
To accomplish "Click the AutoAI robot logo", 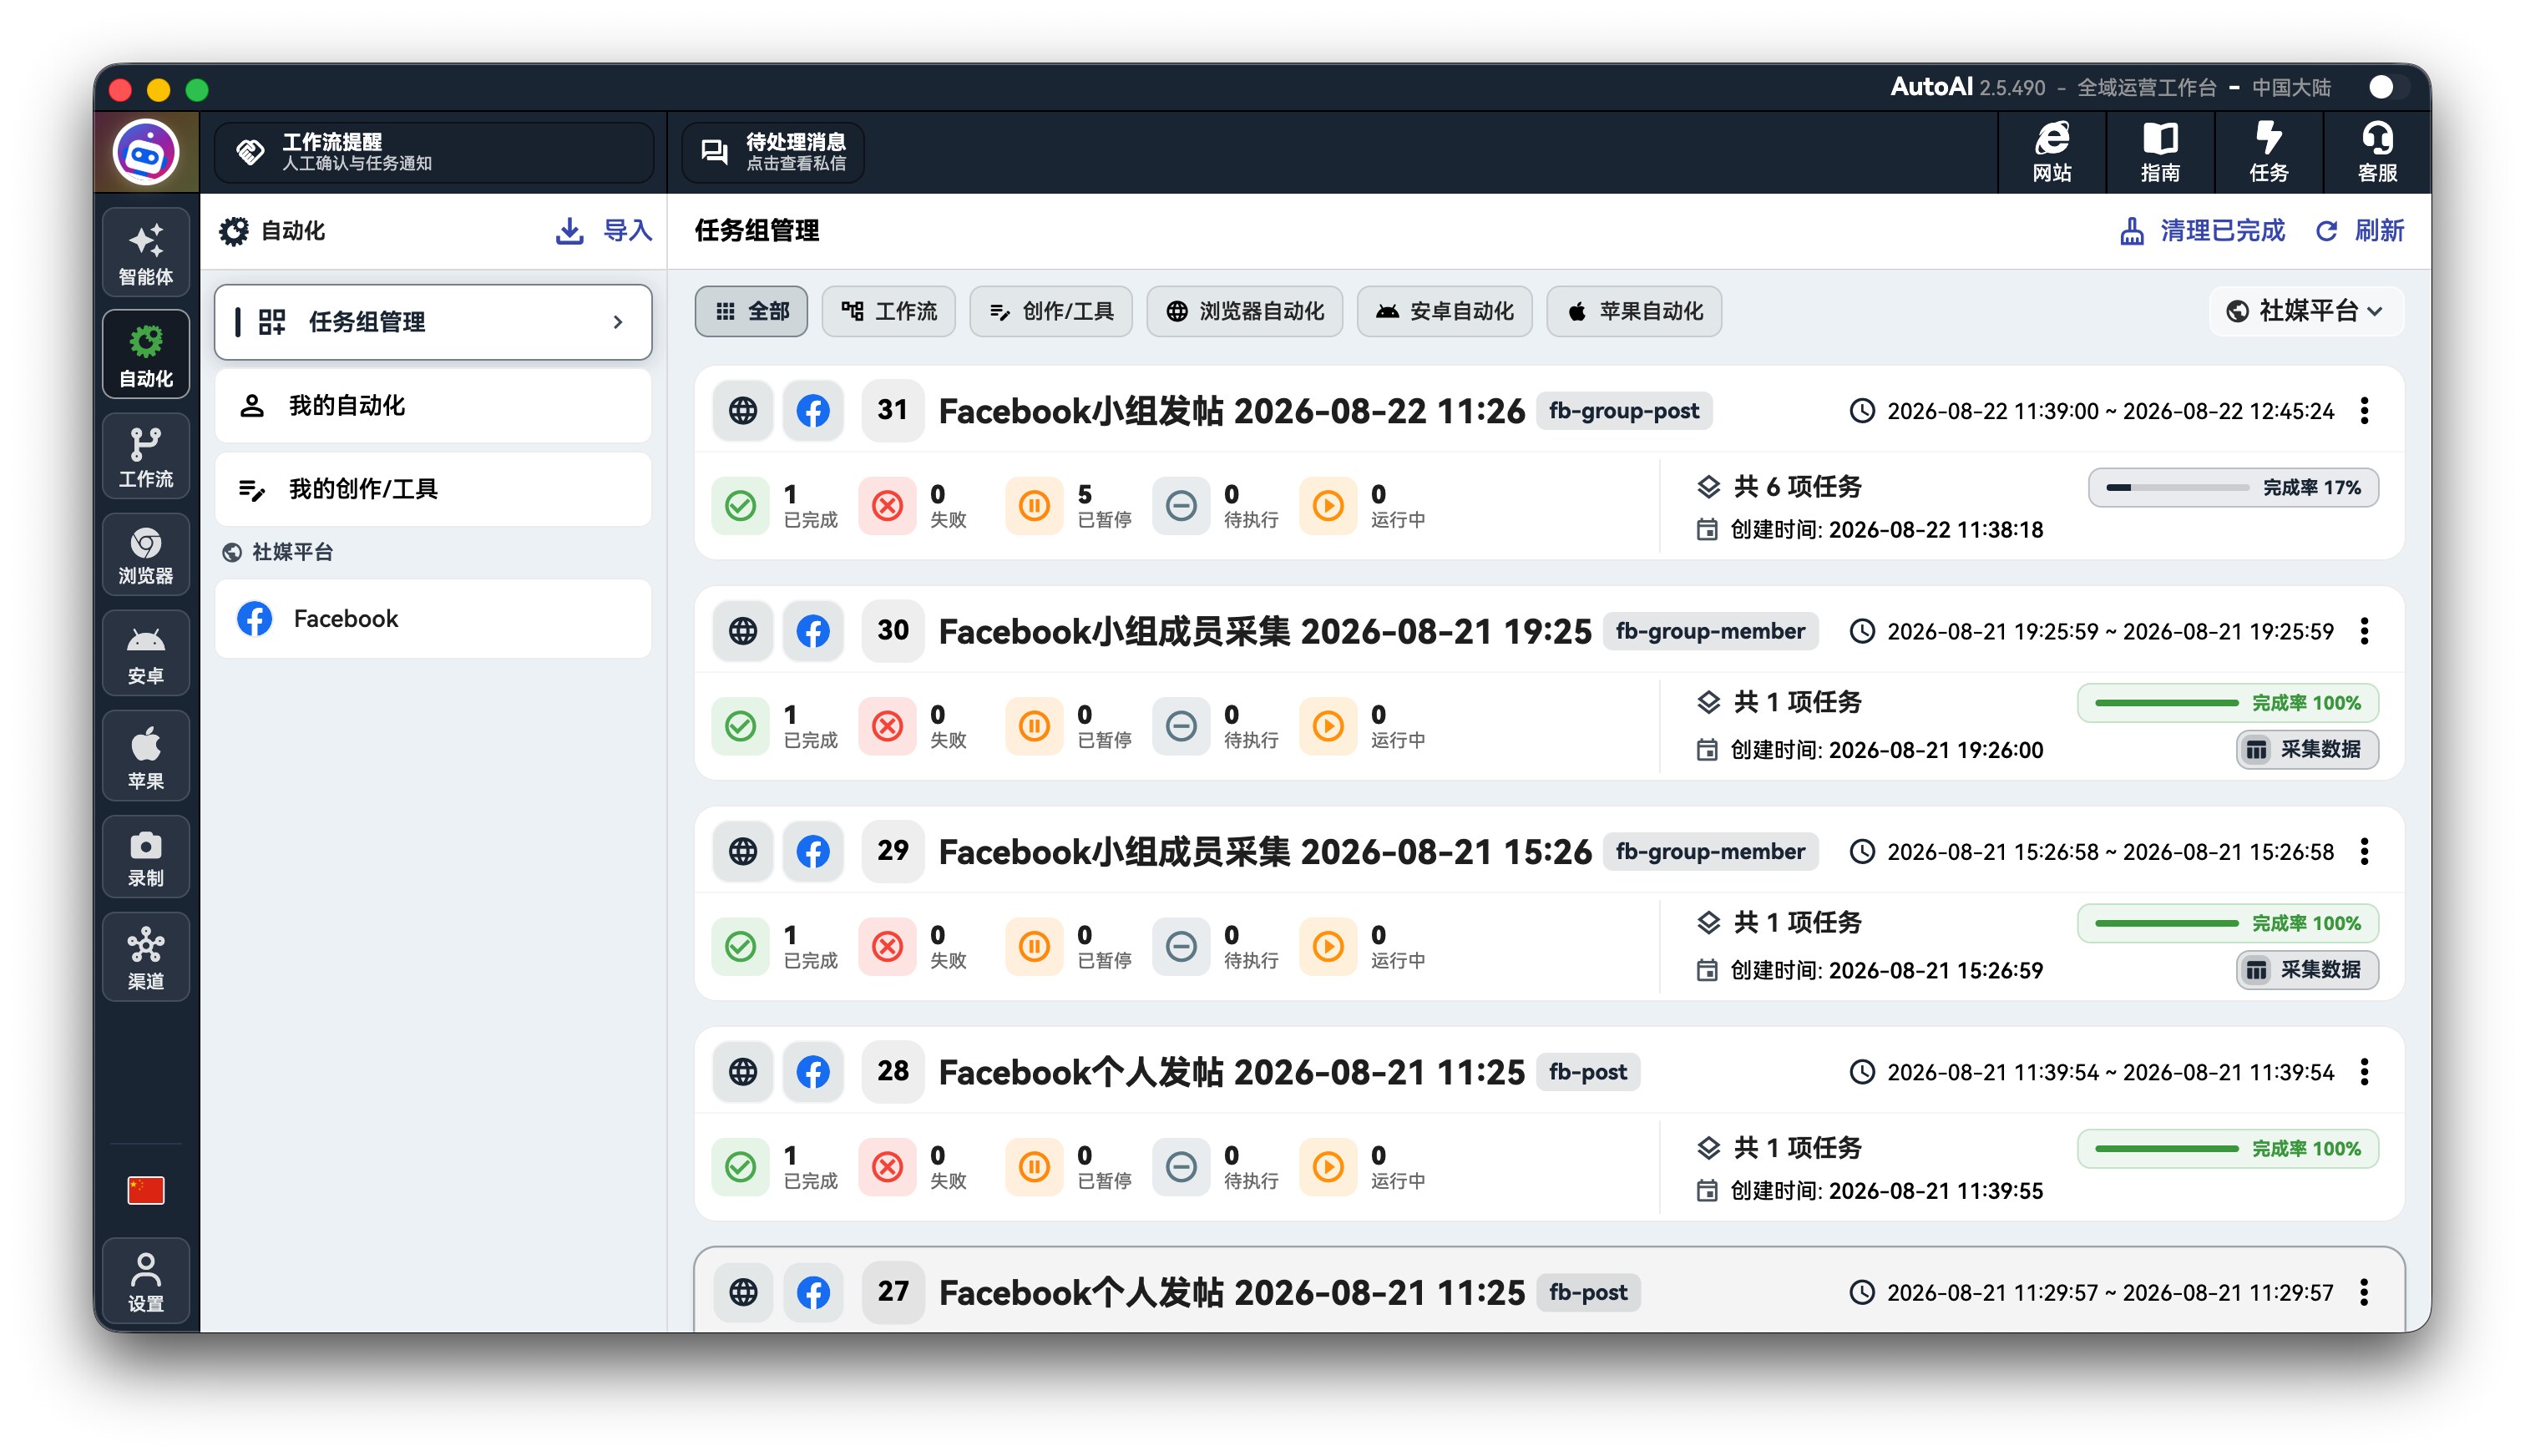I will (146, 153).
